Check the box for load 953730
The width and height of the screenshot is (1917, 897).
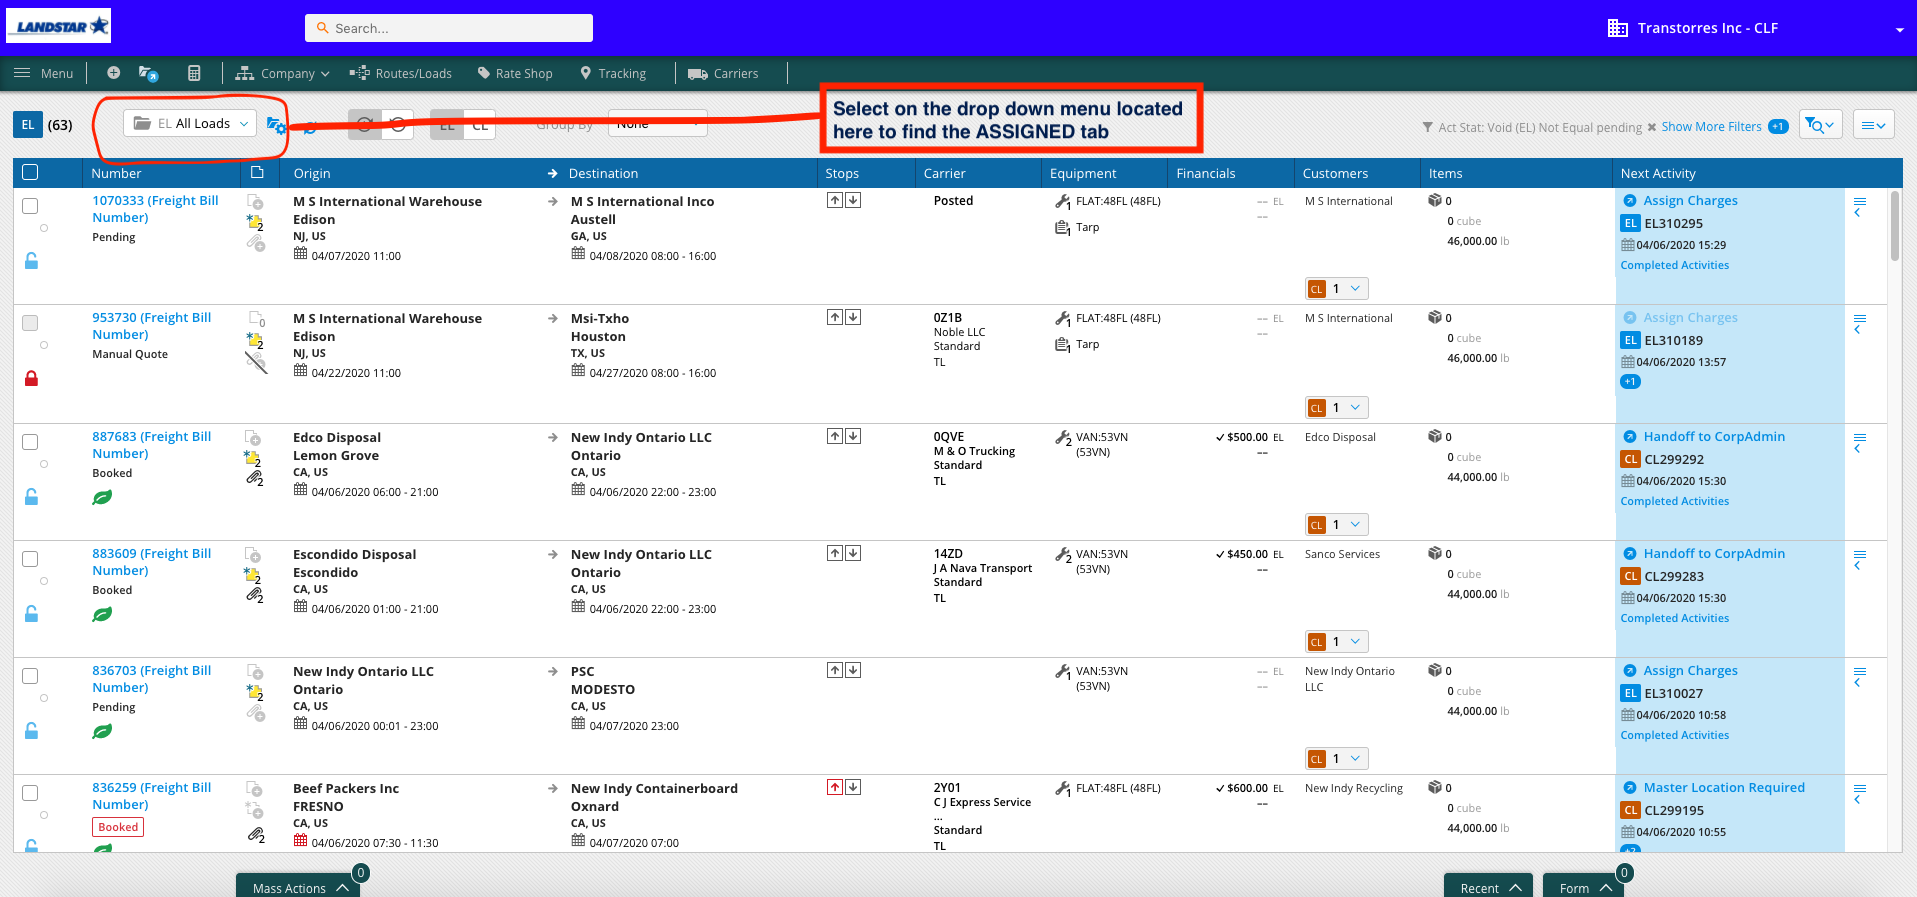pyautogui.click(x=30, y=323)
